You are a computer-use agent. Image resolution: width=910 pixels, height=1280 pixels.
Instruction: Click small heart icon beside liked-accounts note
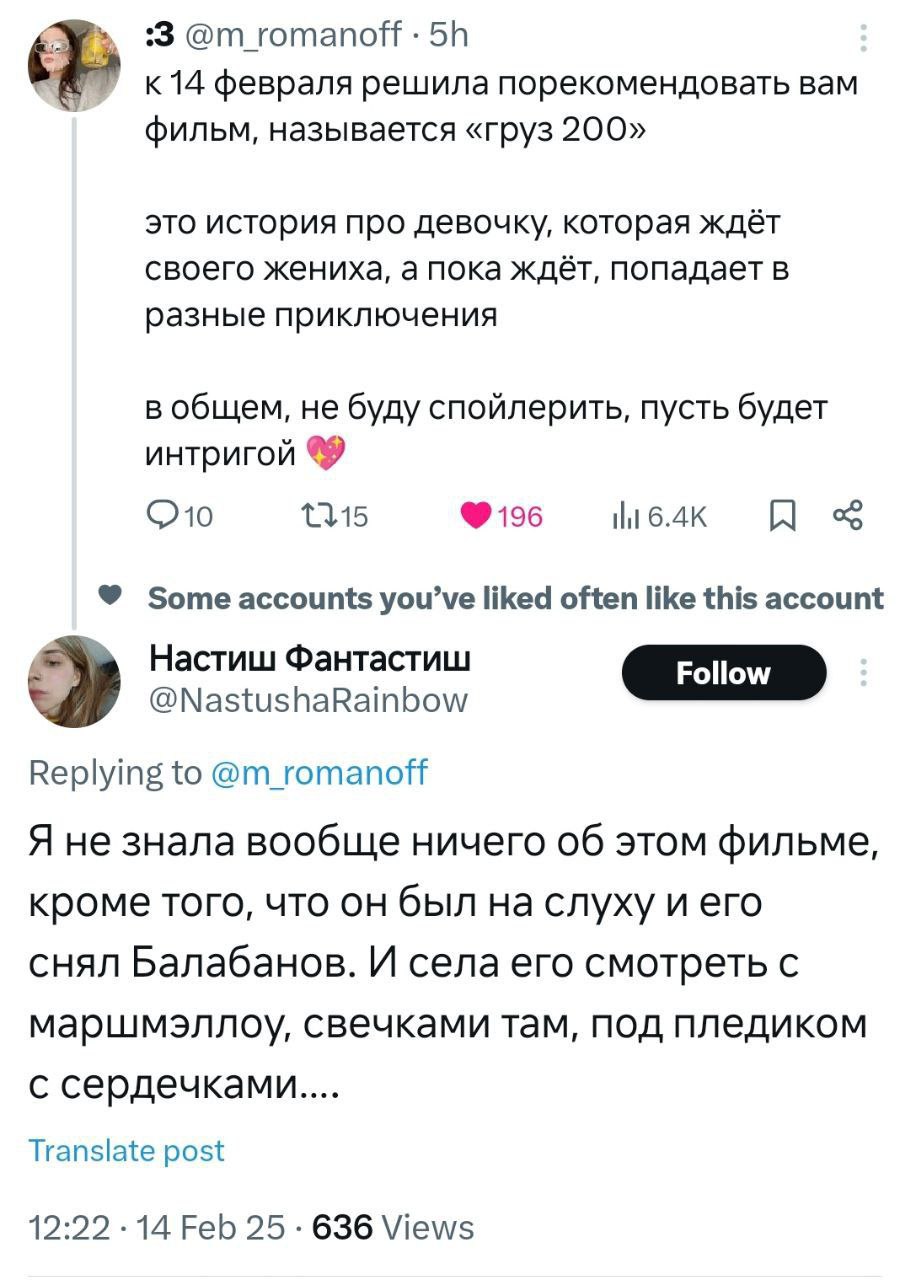[x=115, y=597]
